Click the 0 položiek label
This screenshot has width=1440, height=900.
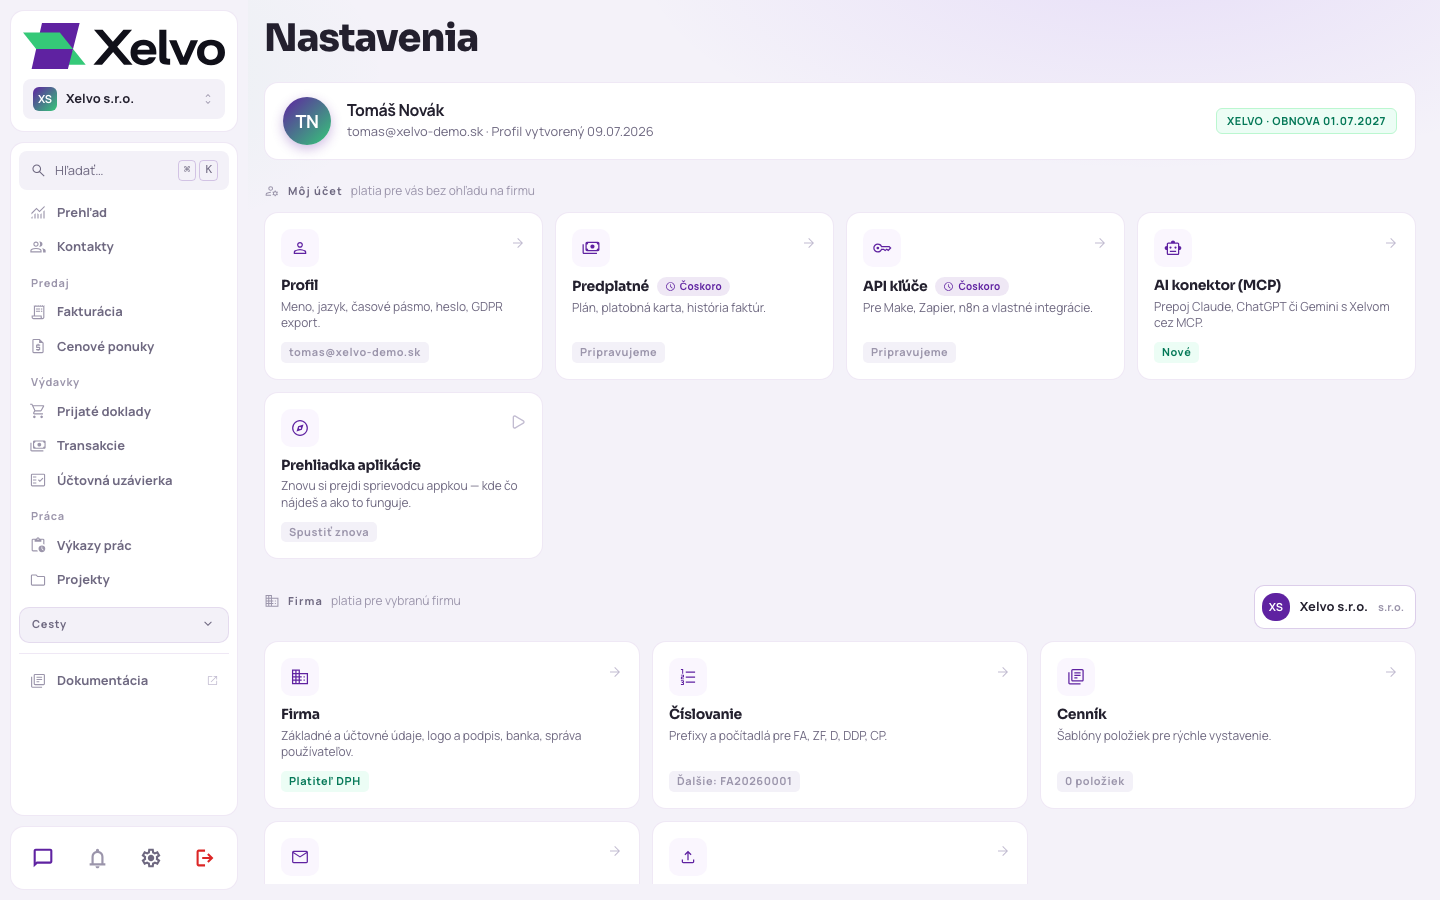pos(1095,781)
